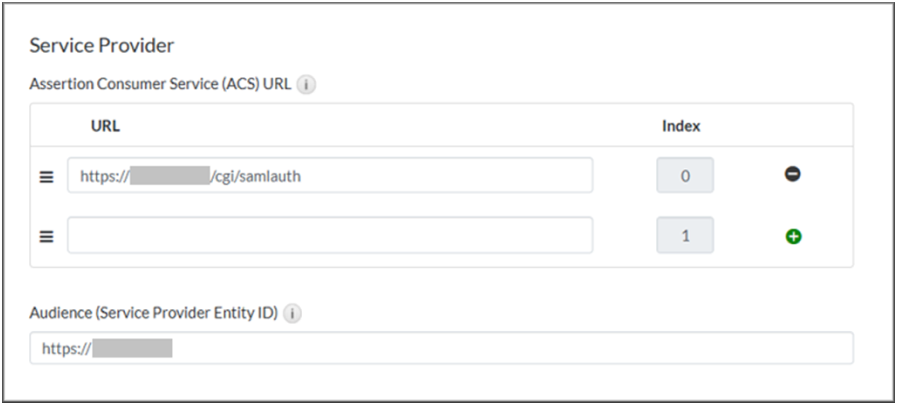Grab the drag handle of the samlauth row
Viewport: 897px width, 405px height.
pos(46,176)
